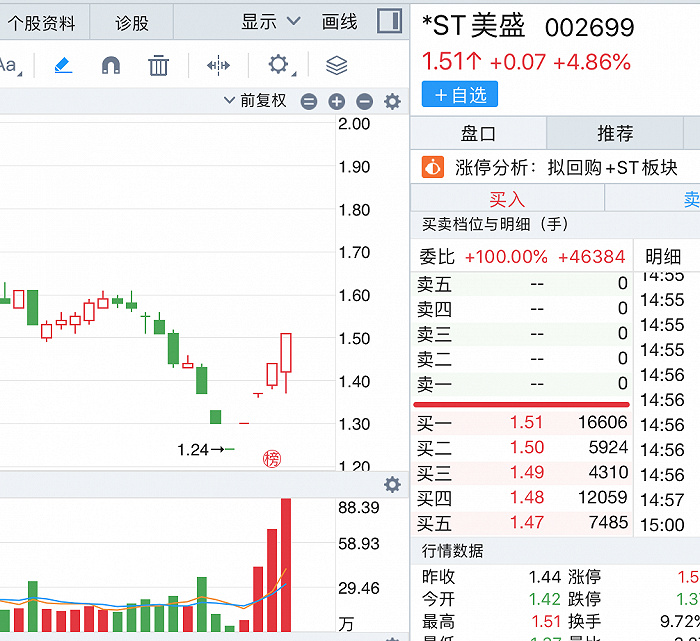Click the 14:57 detail timestamp

pos(662,500)
